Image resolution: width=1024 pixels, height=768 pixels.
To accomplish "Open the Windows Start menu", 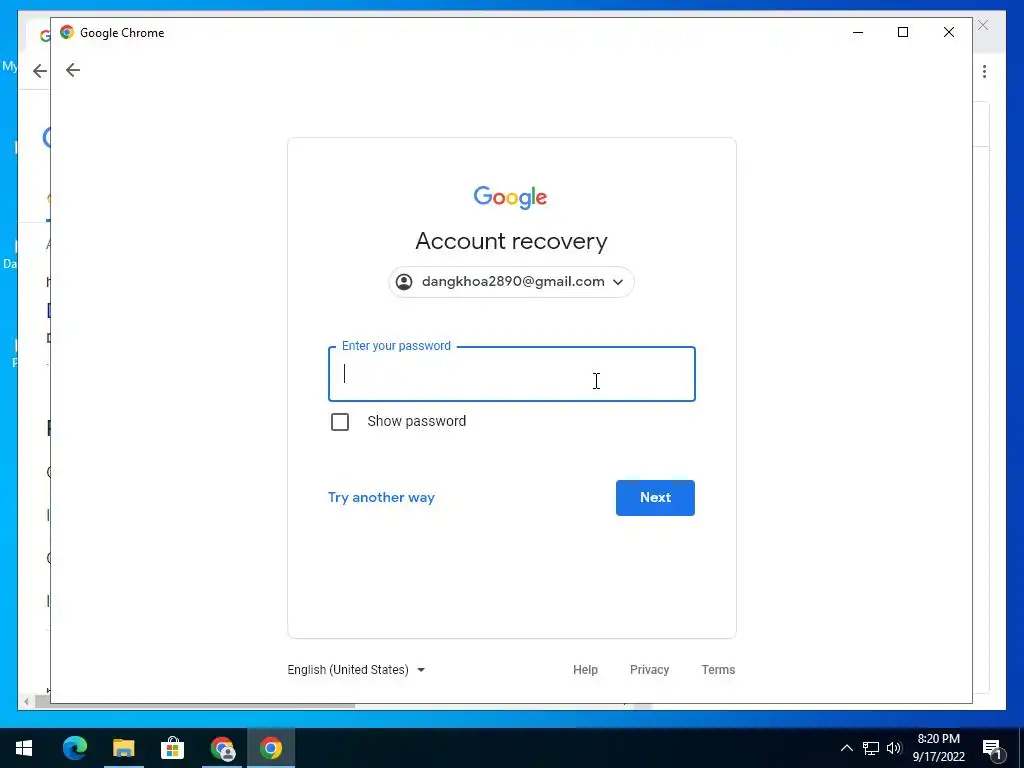I will 24,748.
